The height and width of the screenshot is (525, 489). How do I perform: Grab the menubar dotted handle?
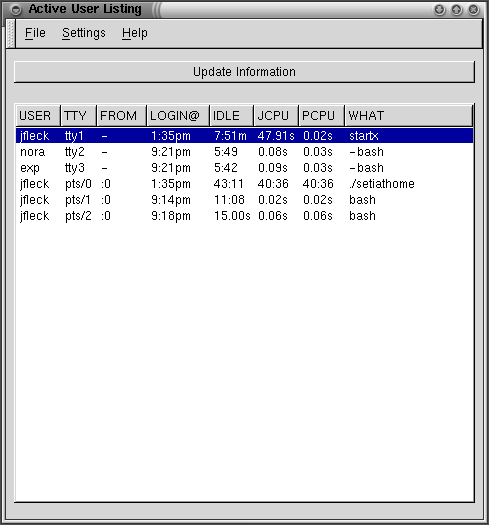coord(10,33)
